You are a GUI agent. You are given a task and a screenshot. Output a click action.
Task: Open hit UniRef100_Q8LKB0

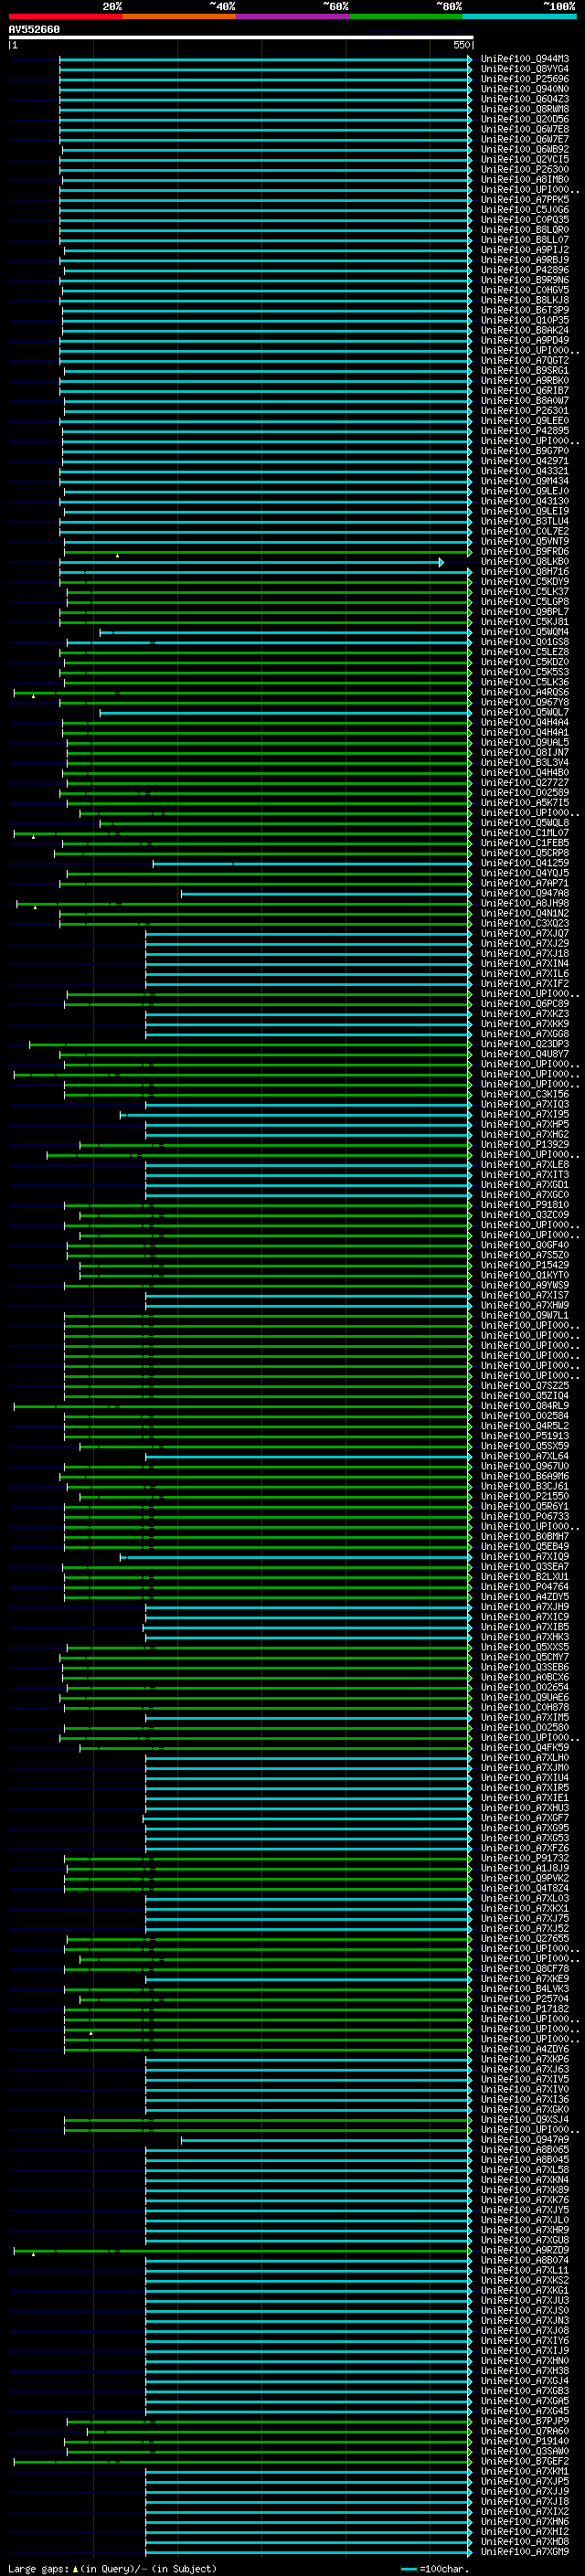[x=525, y=562]
